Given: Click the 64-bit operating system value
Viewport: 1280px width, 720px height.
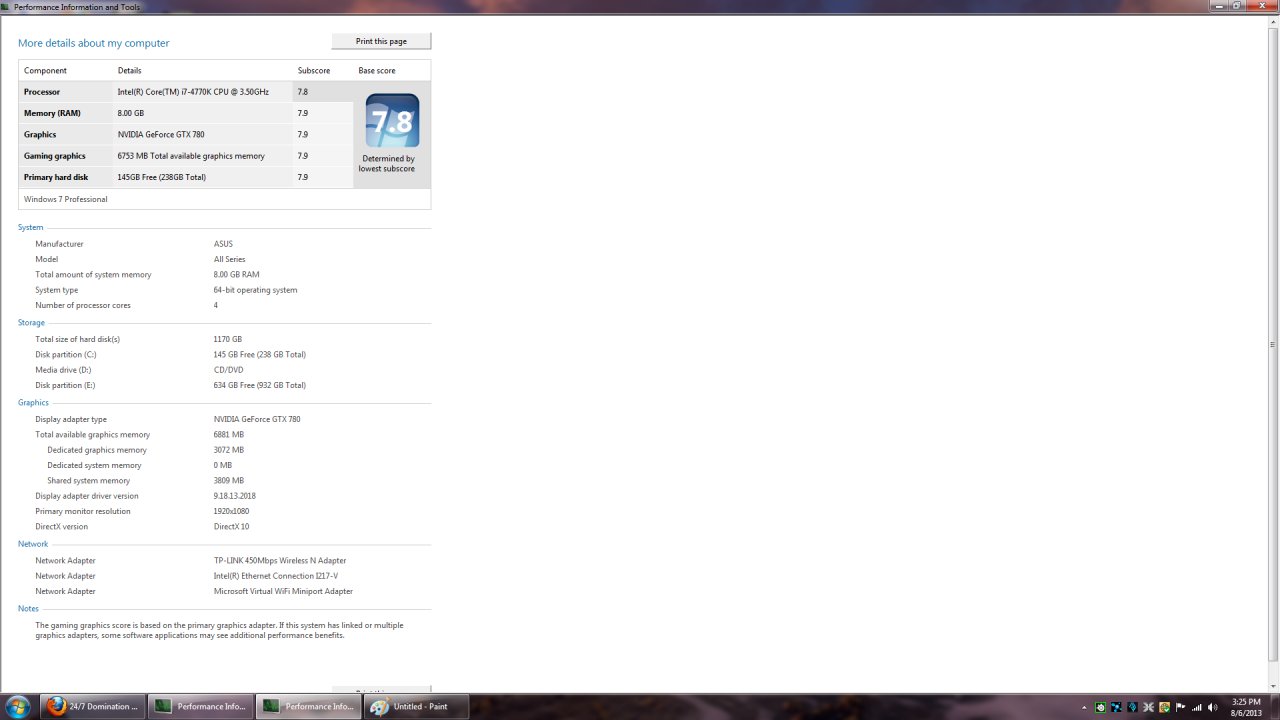Looking at the screenshot, I should point(255,290).
